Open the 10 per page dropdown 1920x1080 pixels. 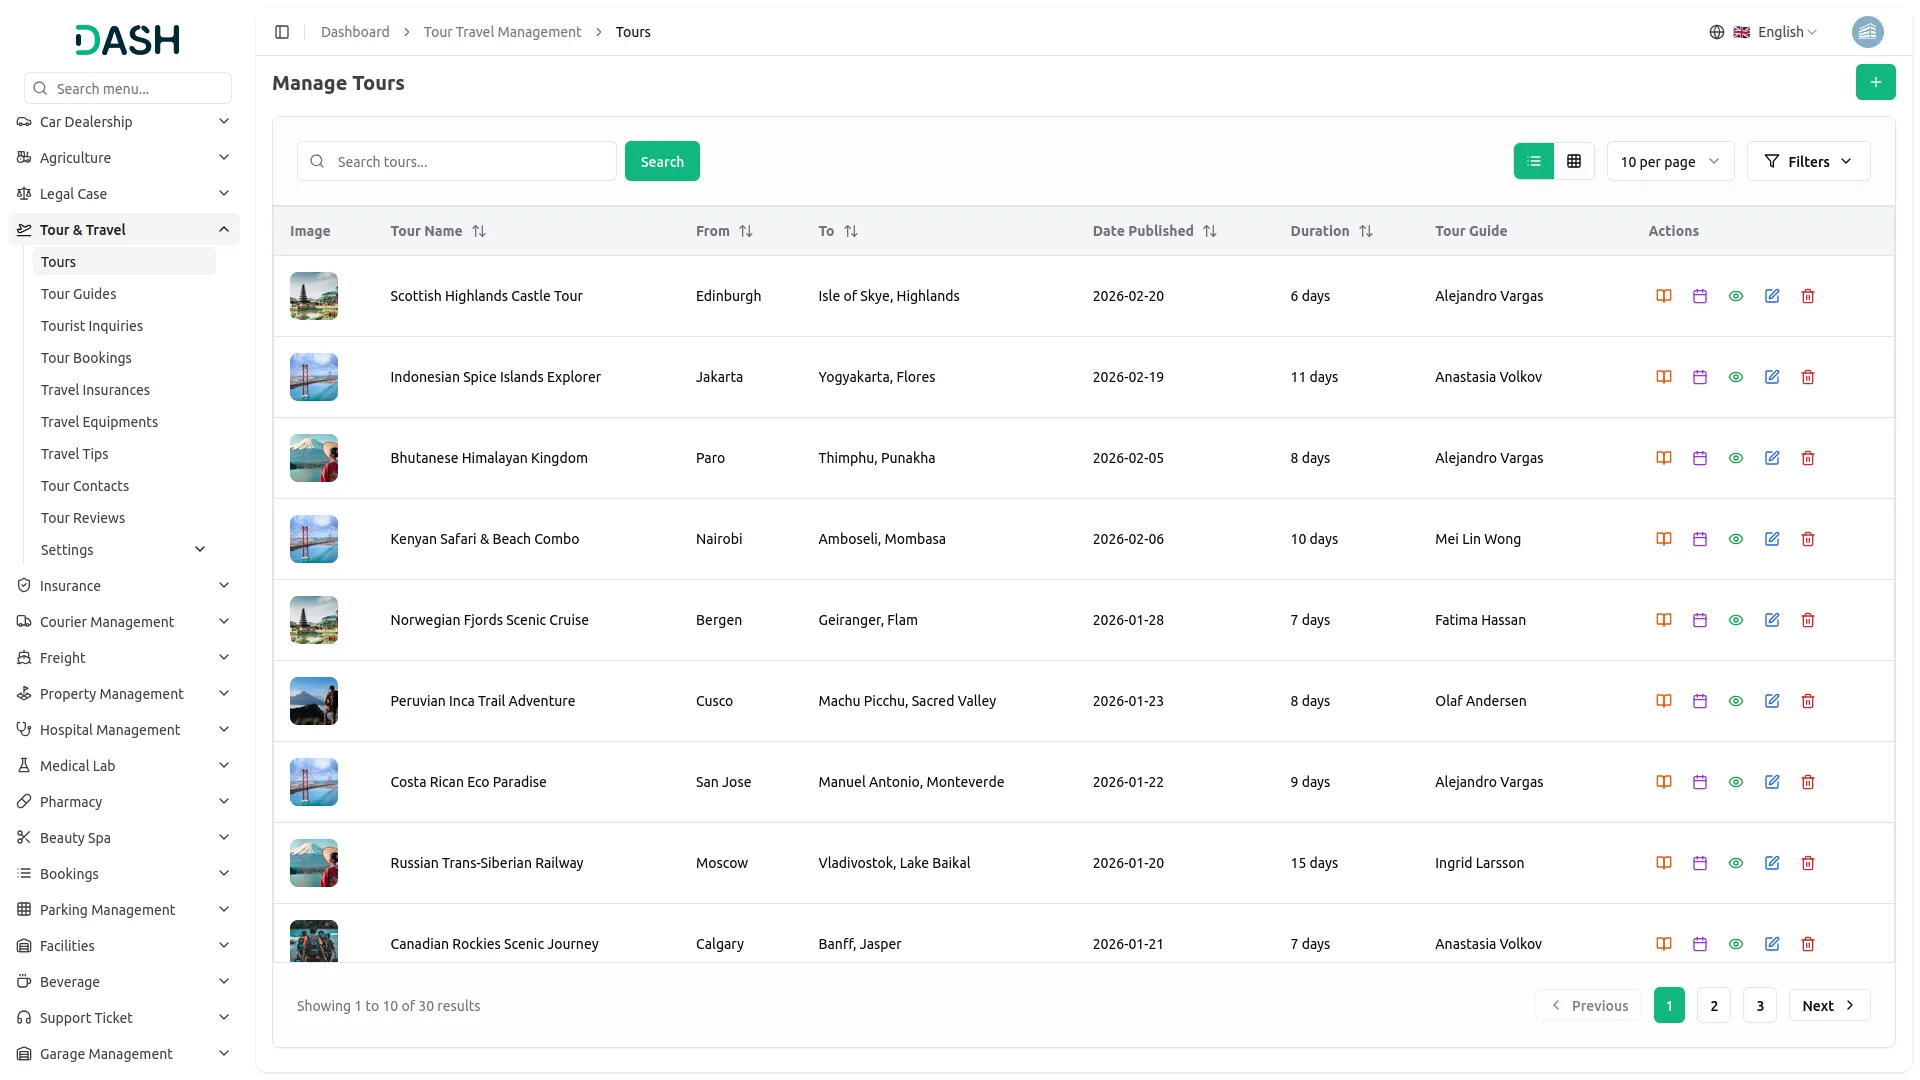click(1669, 161)
